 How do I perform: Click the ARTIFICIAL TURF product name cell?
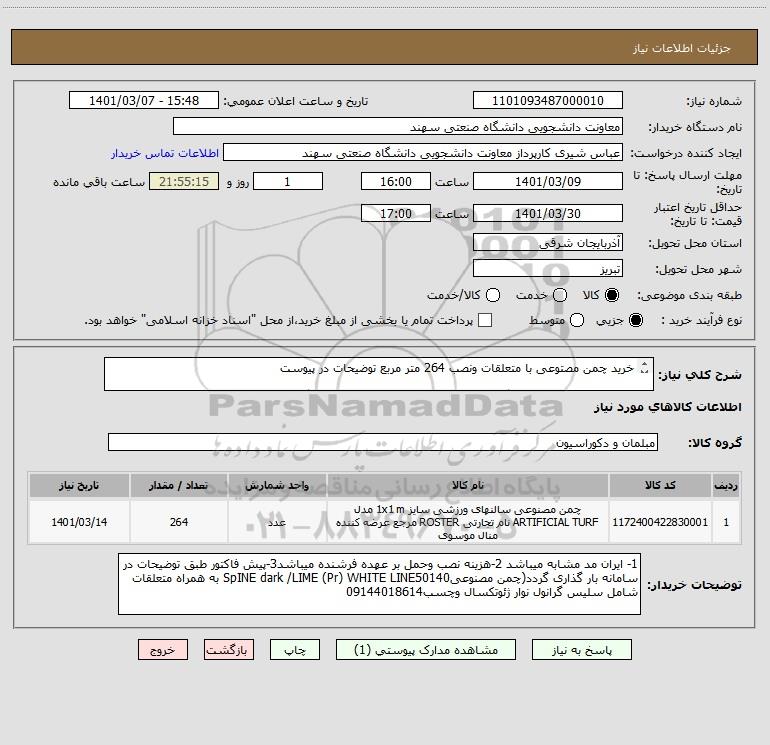point(468,522)
